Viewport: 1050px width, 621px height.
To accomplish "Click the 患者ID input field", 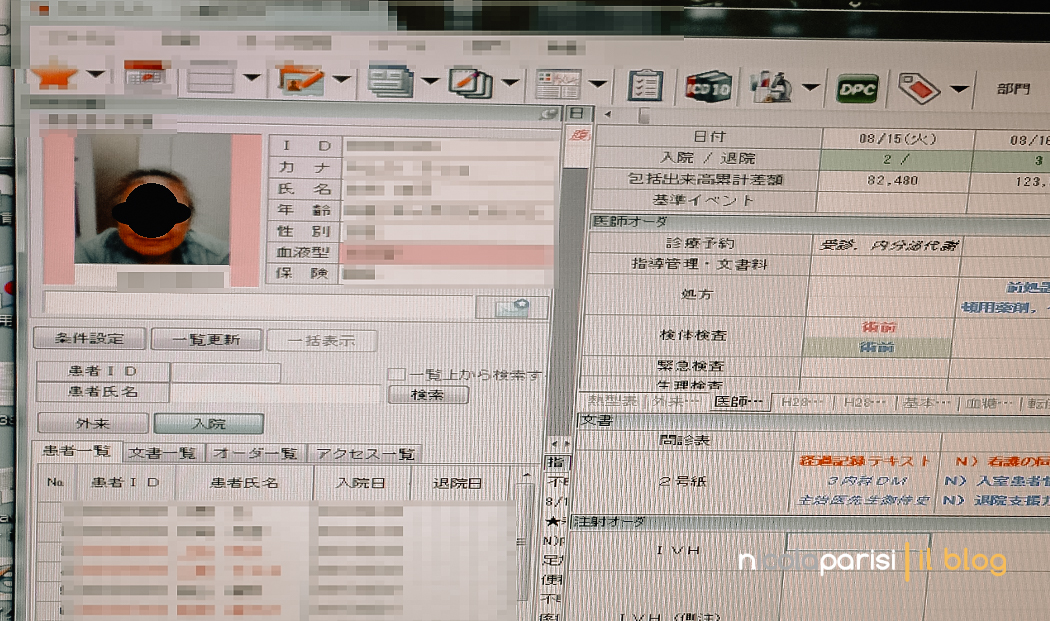I will coord(225,373).
